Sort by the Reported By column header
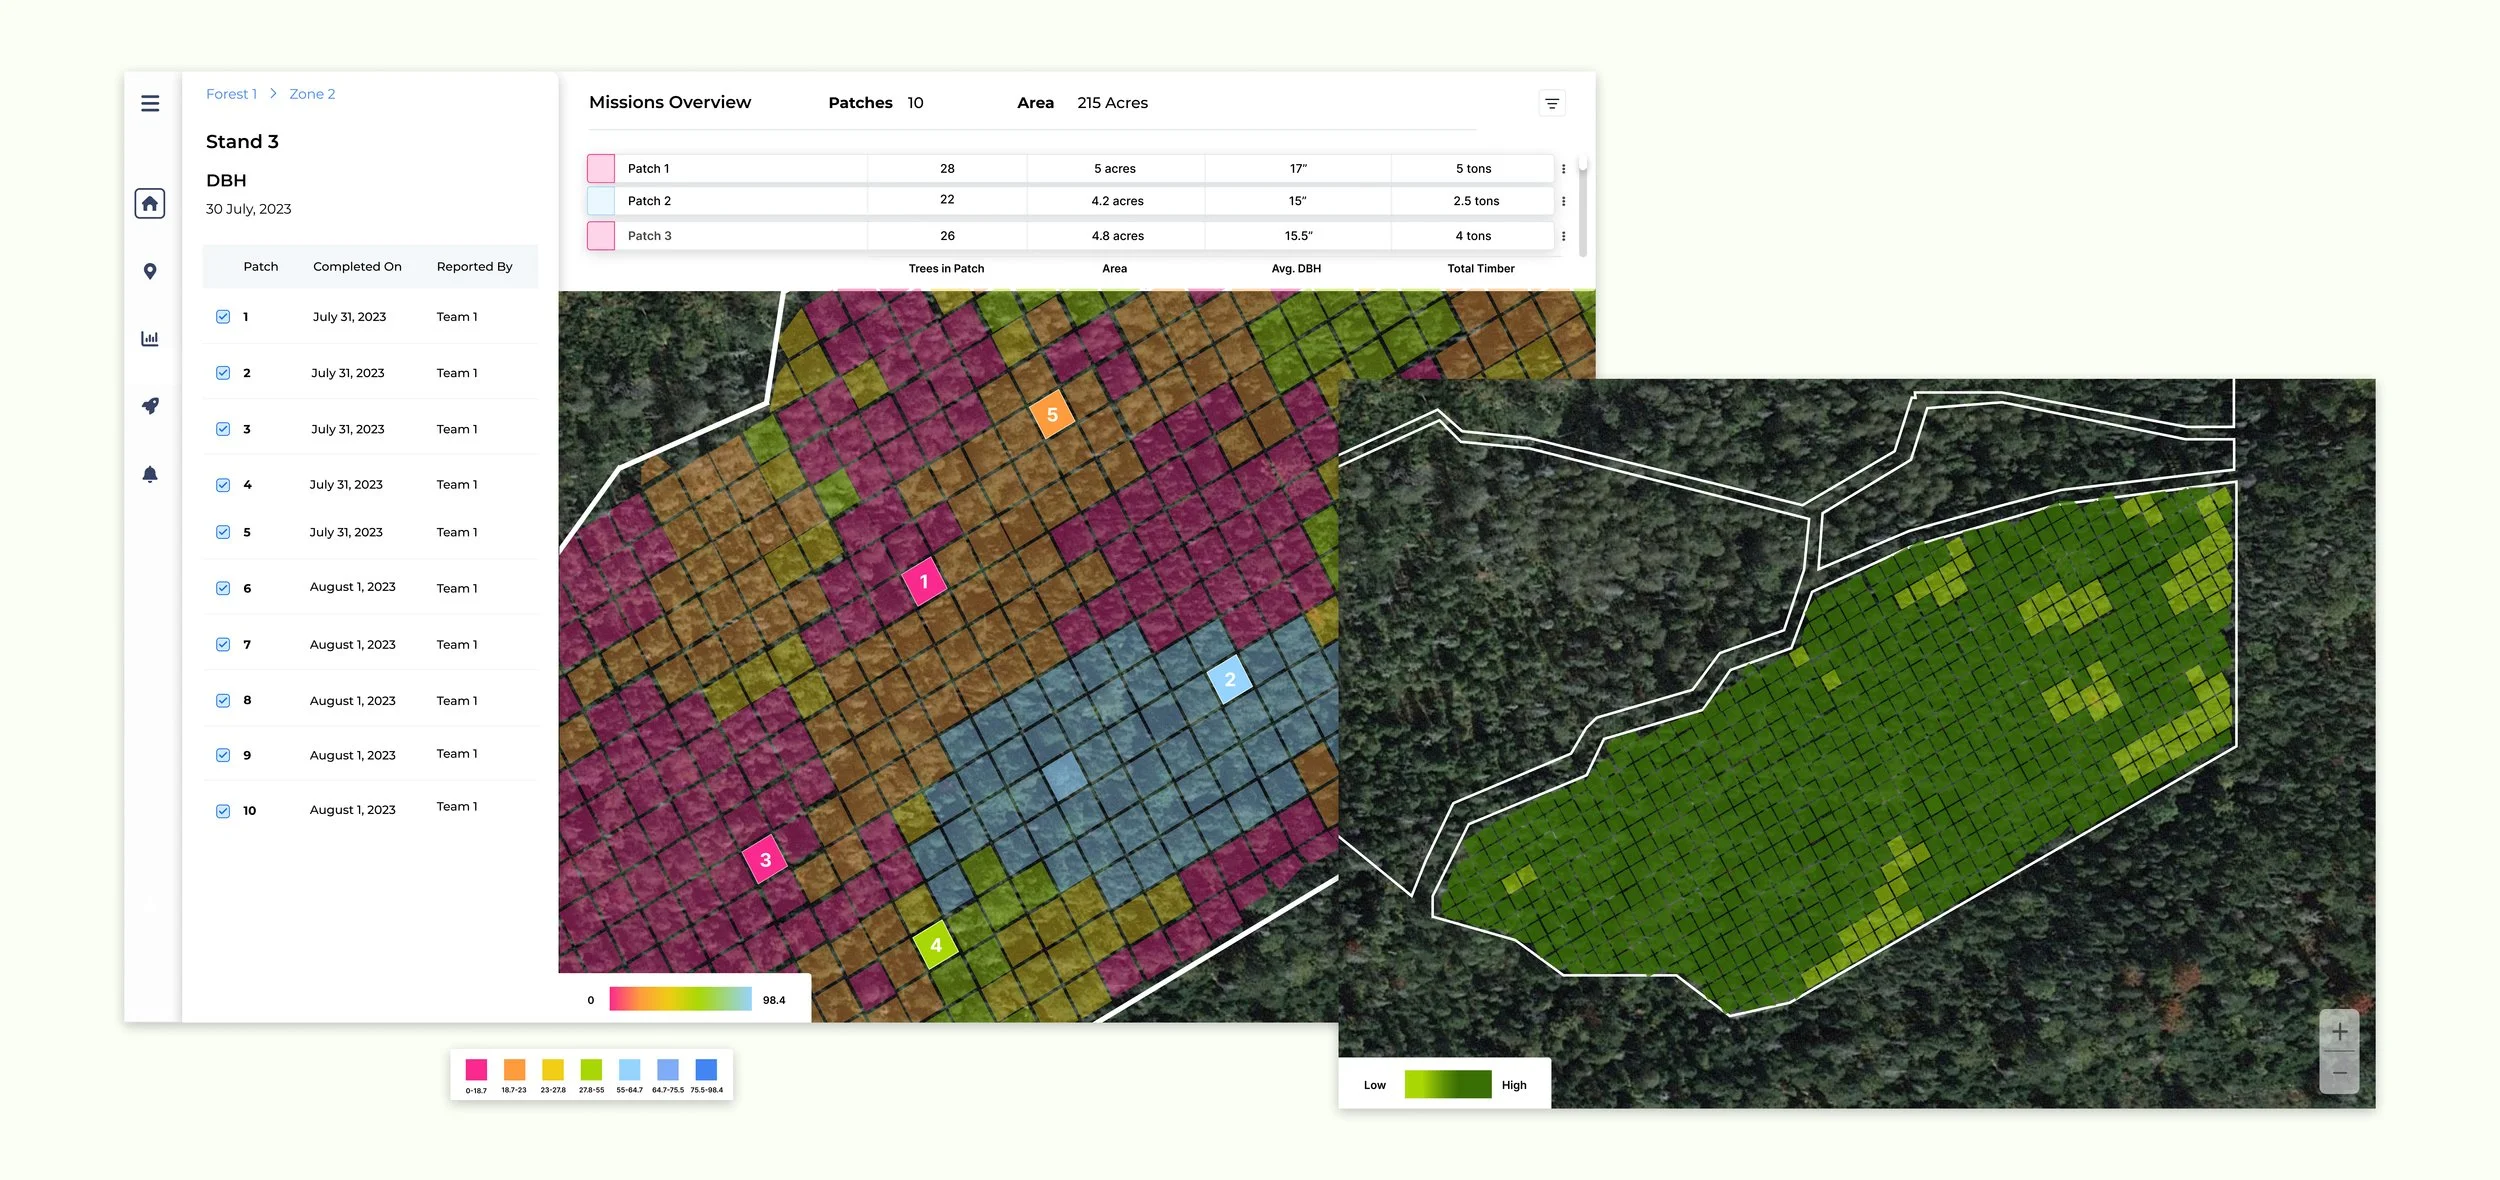This screenshot has width=2500, height=1180. point(474,267)
